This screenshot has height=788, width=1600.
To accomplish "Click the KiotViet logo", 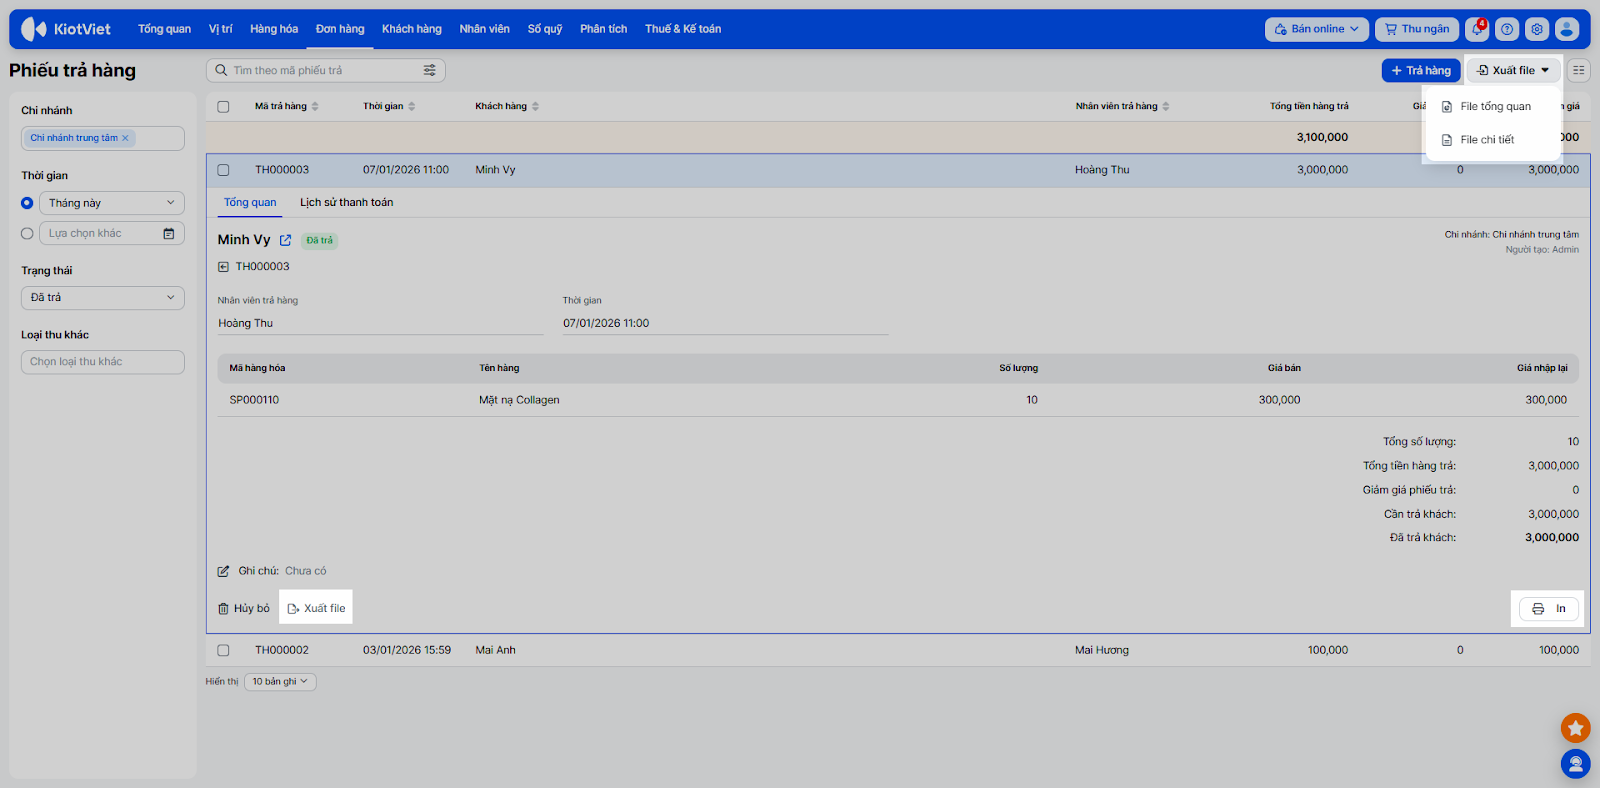I will (66, 29).
